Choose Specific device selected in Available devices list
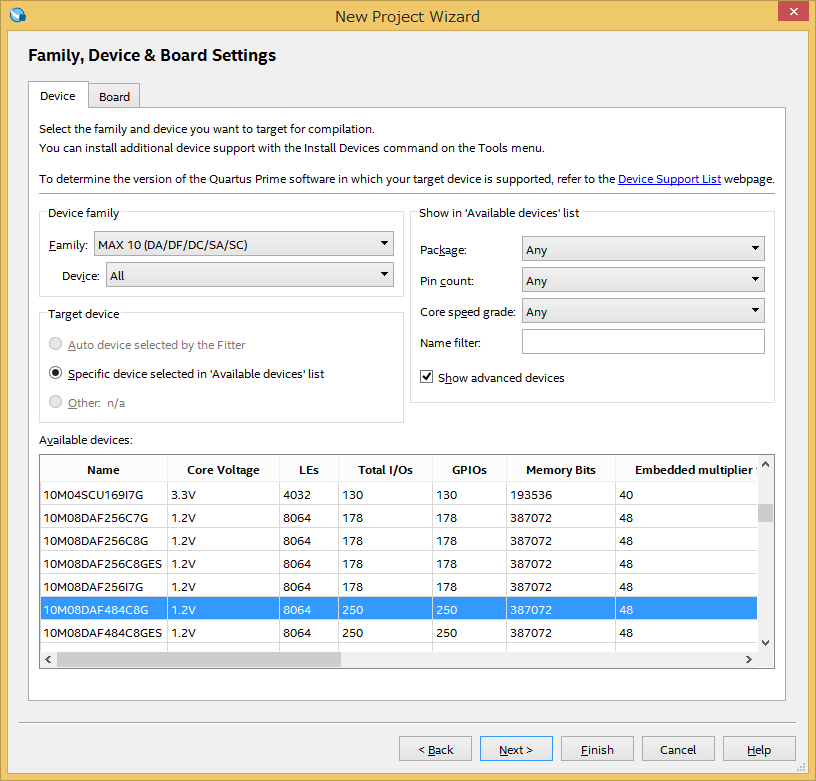Screen dimensions: 816x781 coord(55,373)
